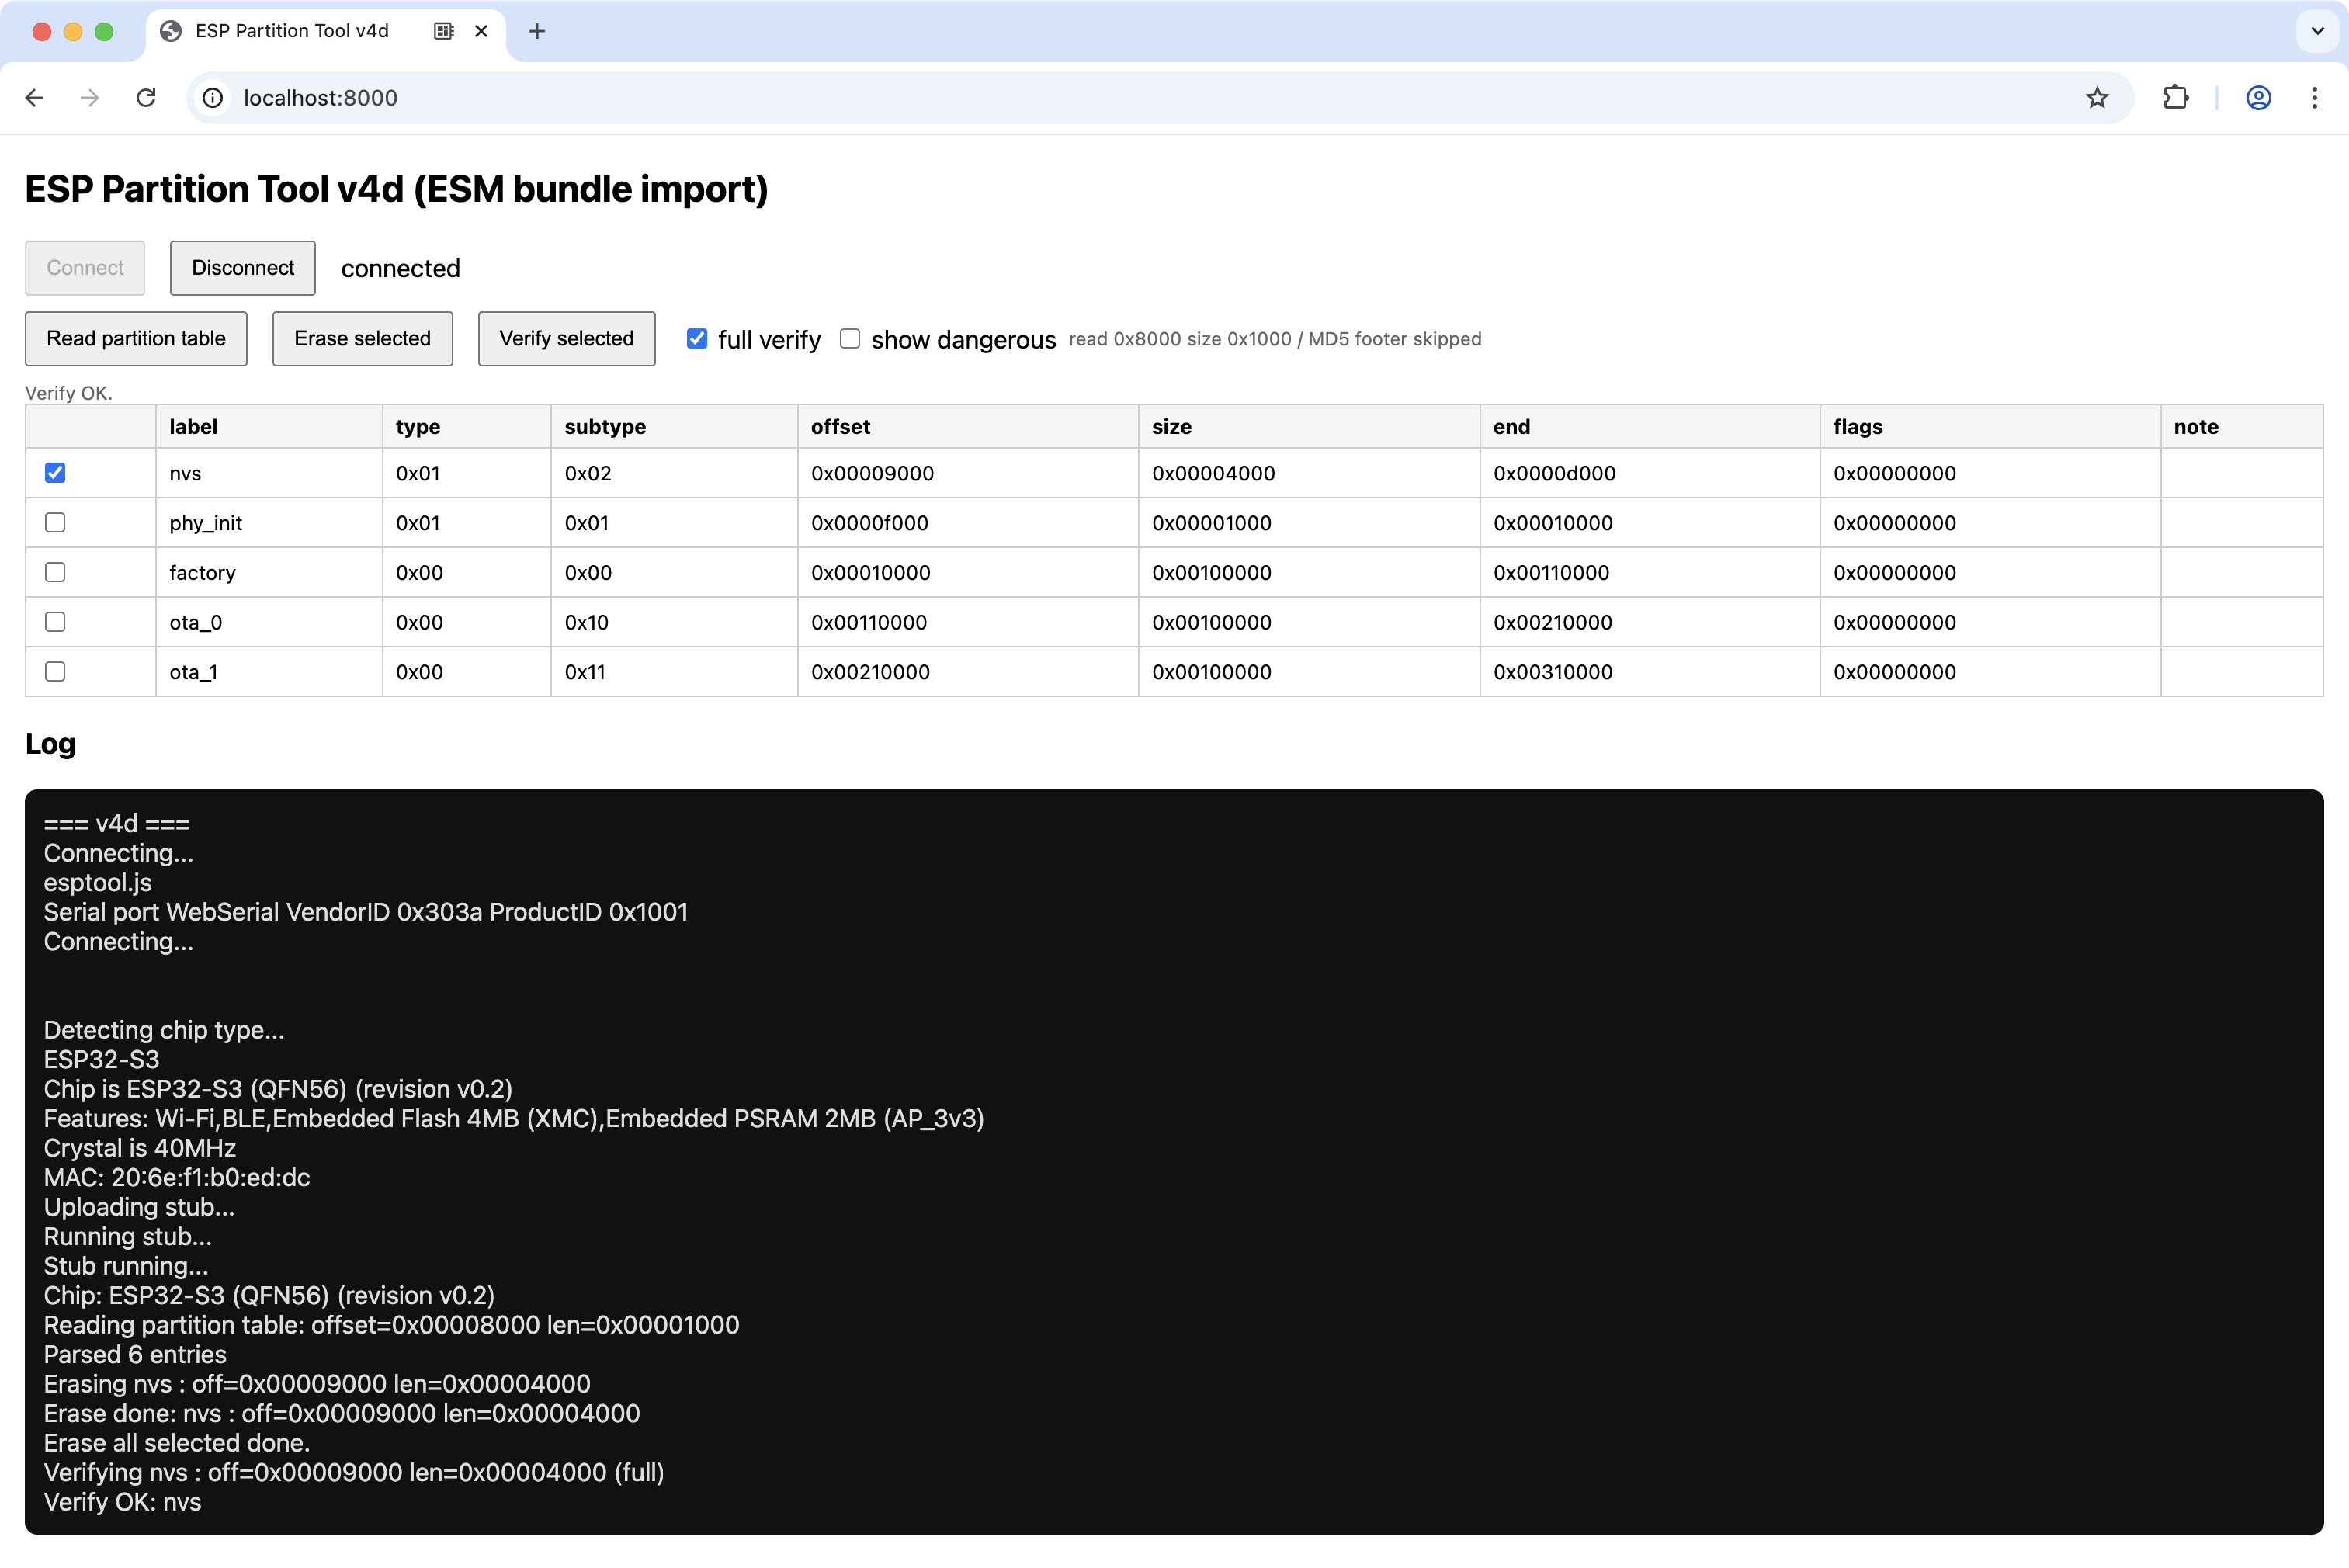Click the page title heading
Image resolution: width=2349 pixels, height=1568 pixels.
[x=396, y=189]
